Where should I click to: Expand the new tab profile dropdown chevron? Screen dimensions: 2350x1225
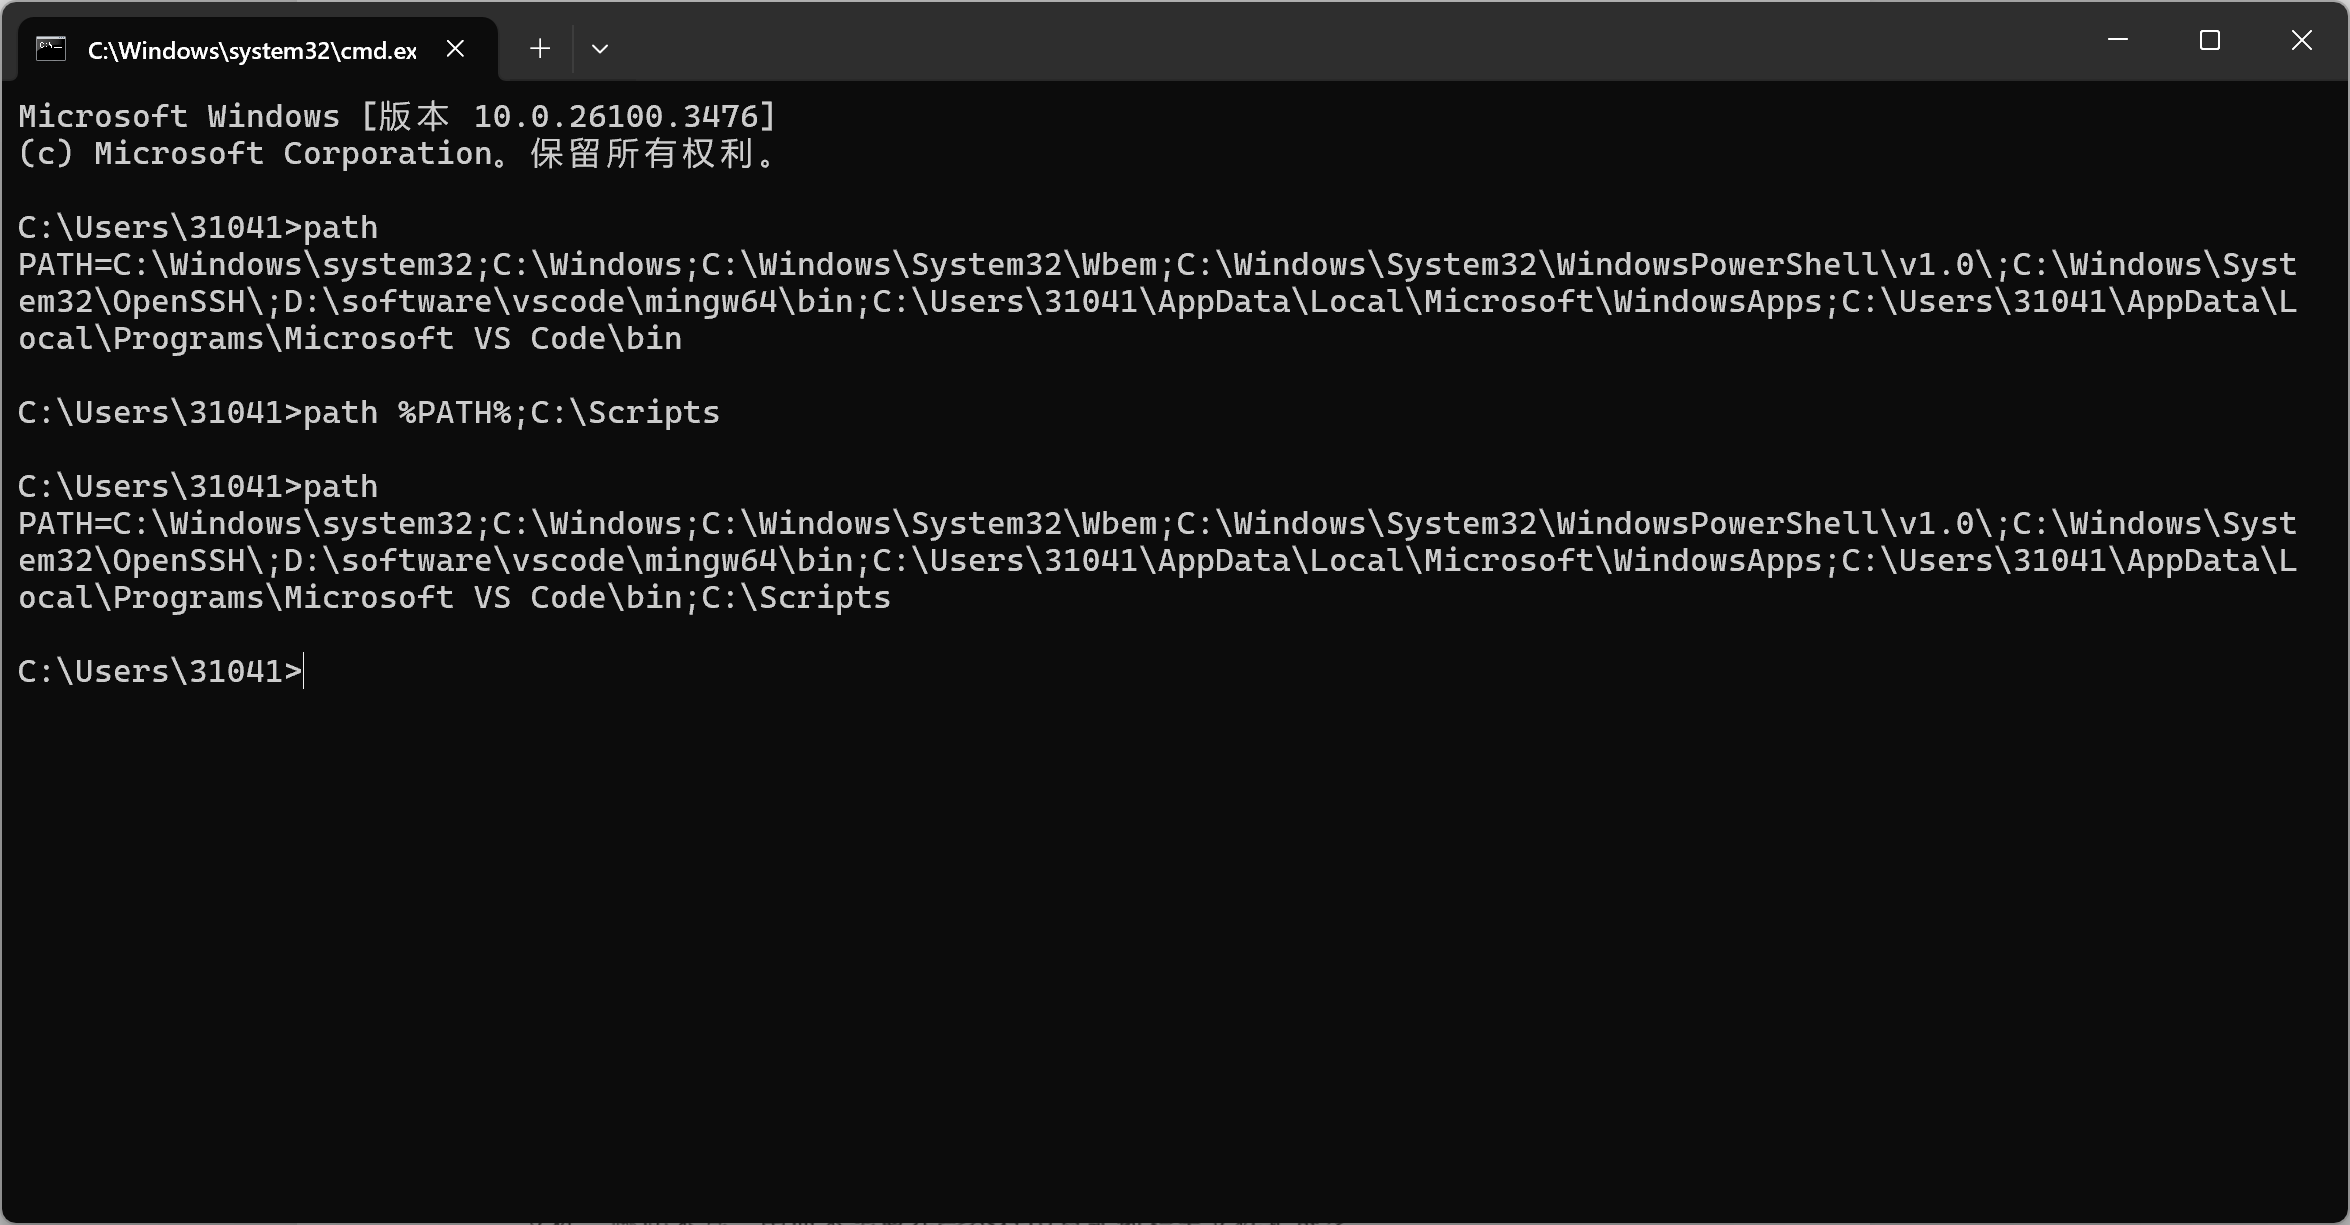point(600,48)
